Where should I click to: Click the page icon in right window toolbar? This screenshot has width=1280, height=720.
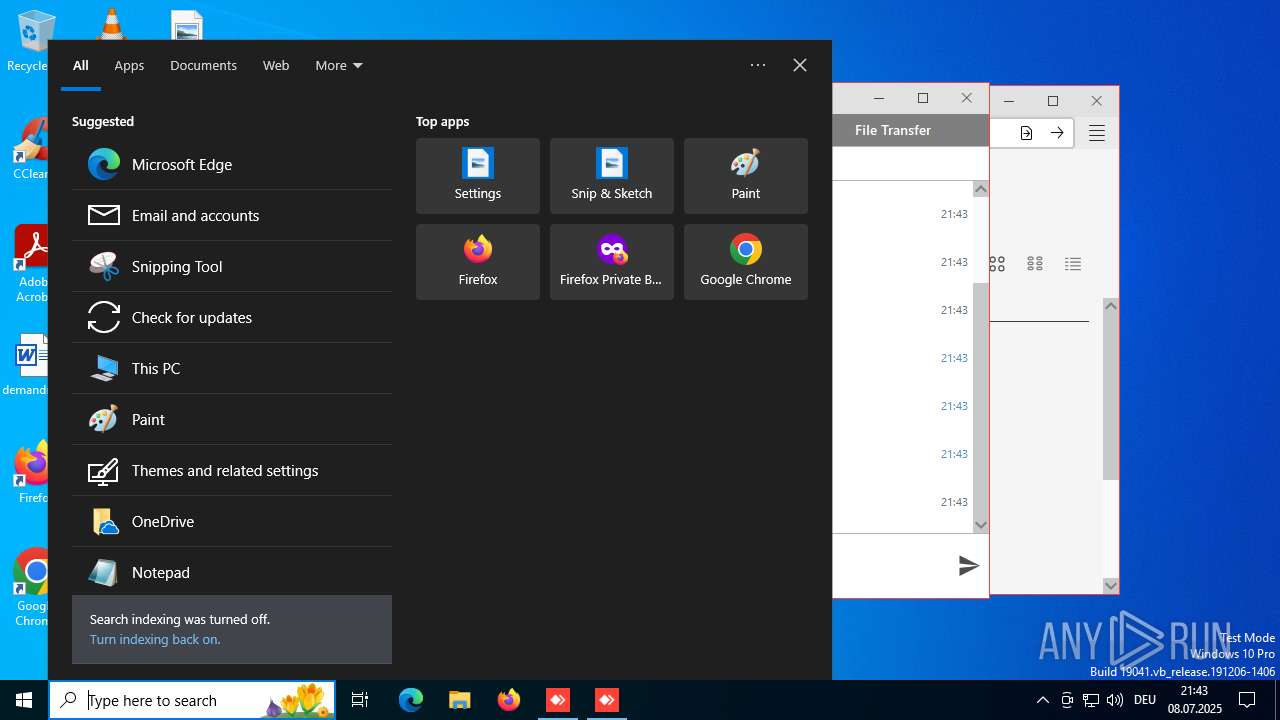point(1026,133)
